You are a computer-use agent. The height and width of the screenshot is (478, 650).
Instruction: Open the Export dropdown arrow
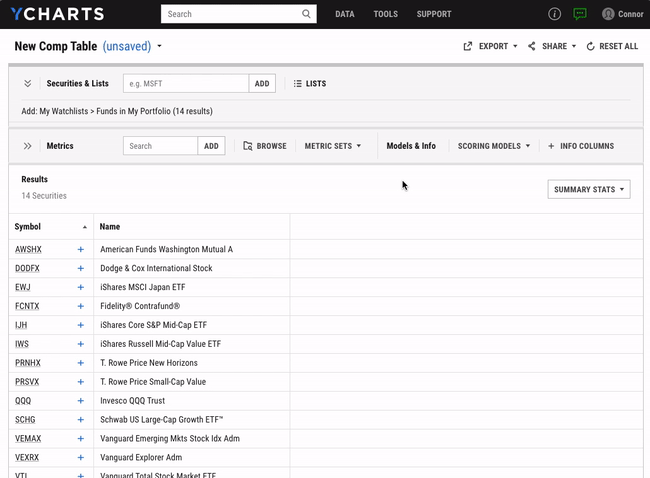515,46
